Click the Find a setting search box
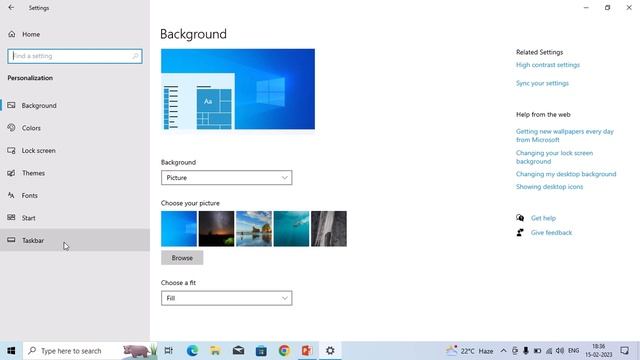 [x=75, y=56]
